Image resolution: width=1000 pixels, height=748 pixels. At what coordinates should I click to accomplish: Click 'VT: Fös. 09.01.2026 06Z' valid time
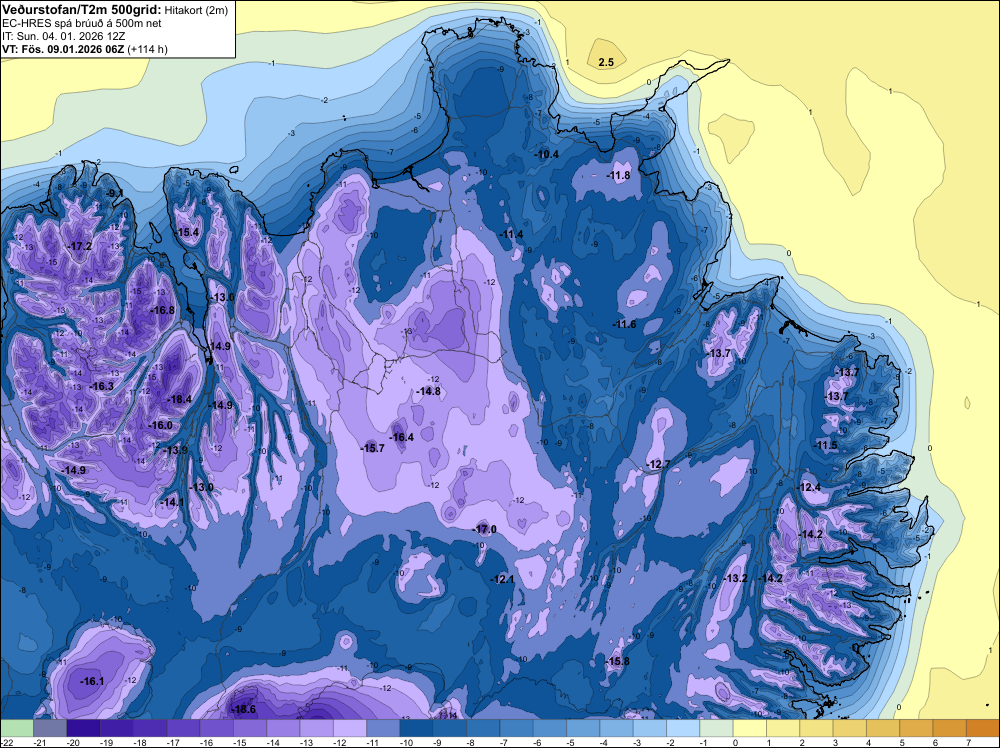click(64, 49)
